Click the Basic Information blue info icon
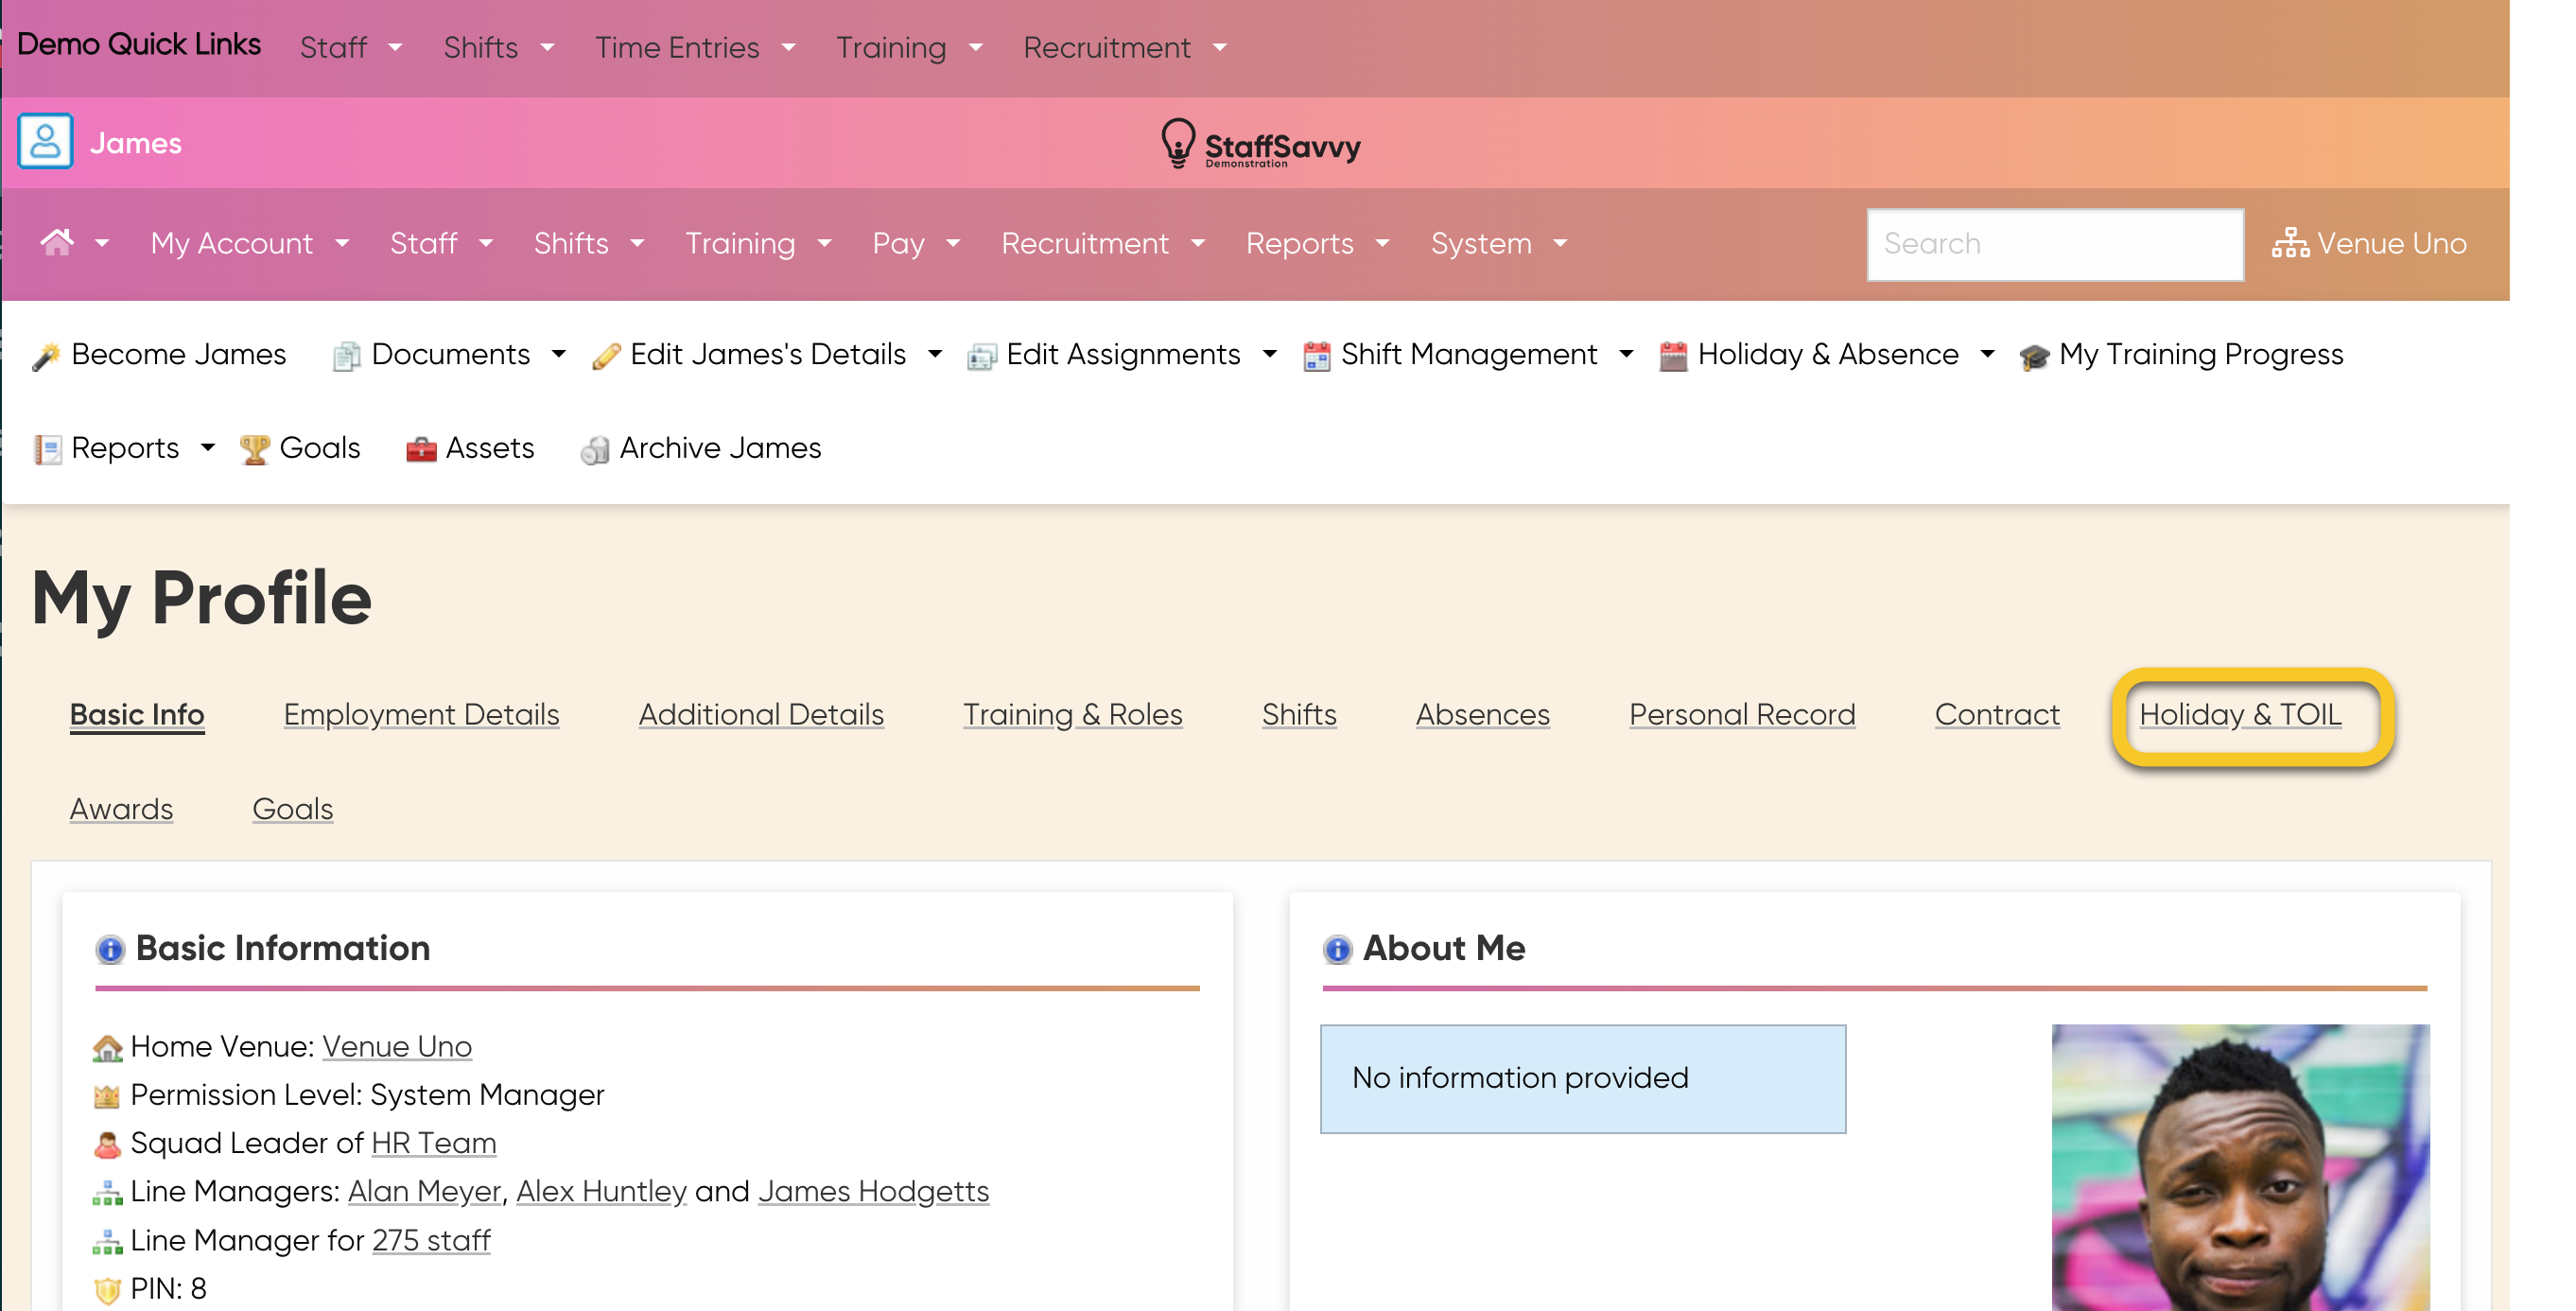This screenshot has width=2576, height=1311. tap(110, 948)
